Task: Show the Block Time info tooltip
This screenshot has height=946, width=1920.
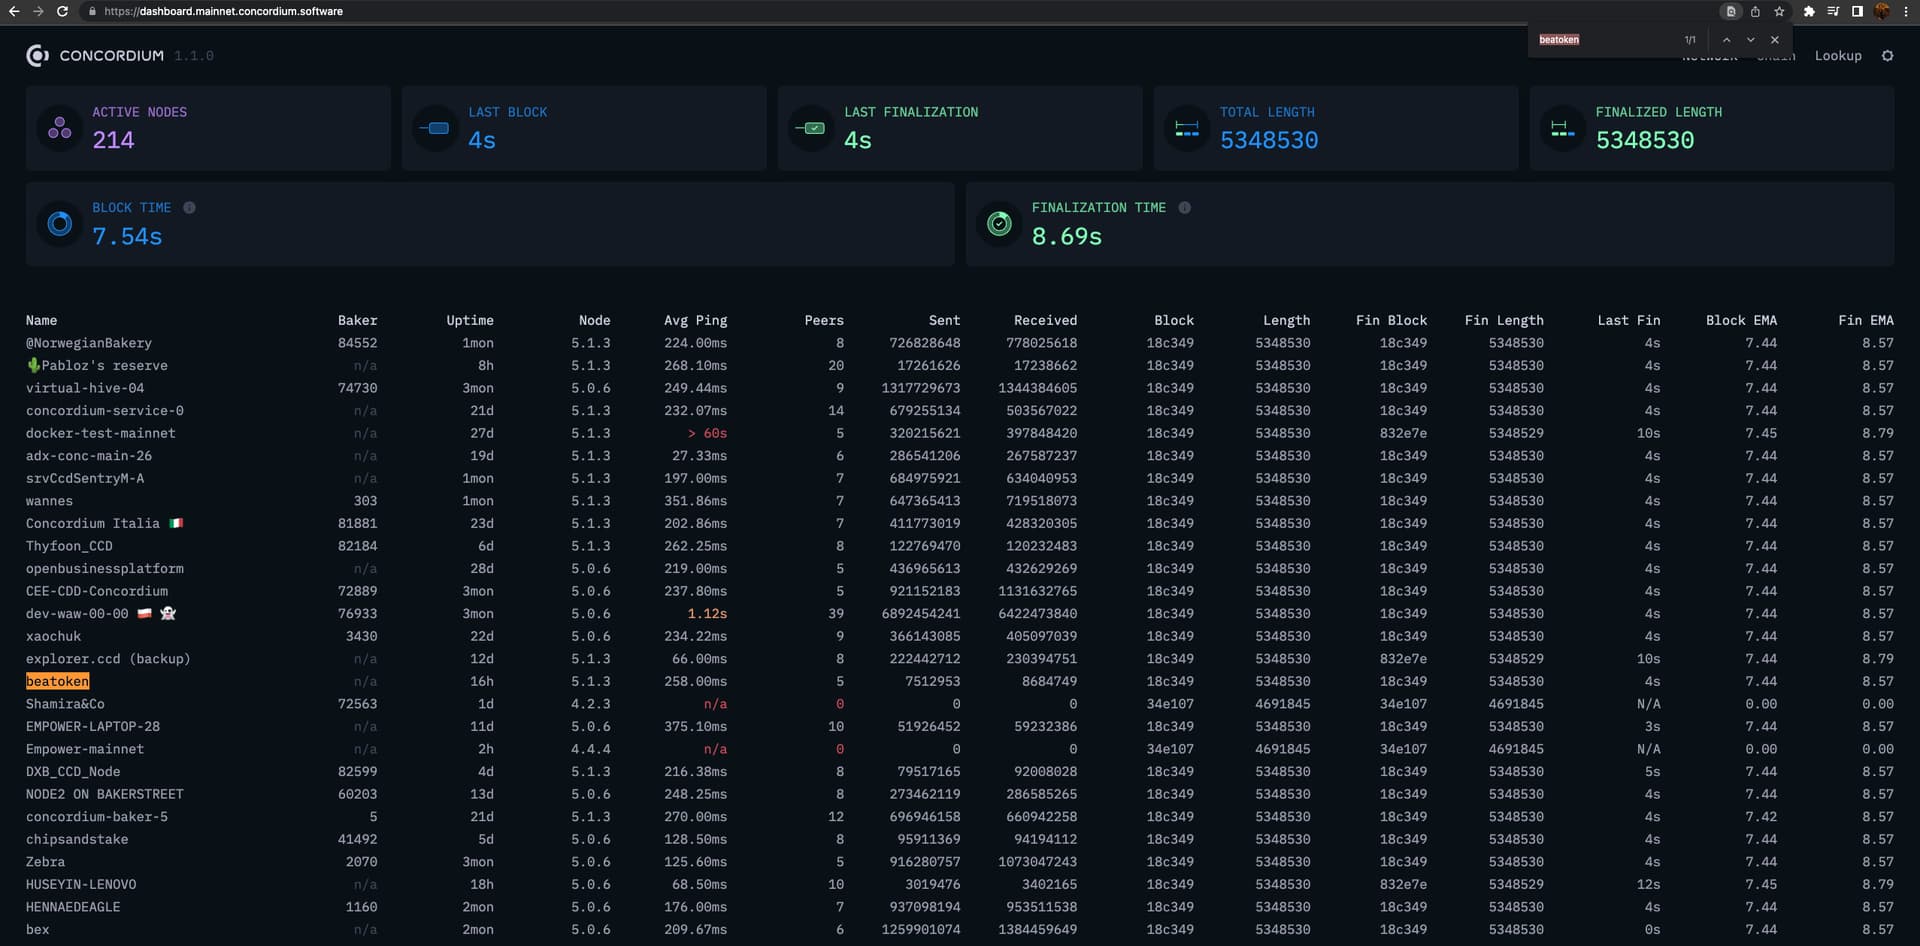Action: click(x=189, y=208)
